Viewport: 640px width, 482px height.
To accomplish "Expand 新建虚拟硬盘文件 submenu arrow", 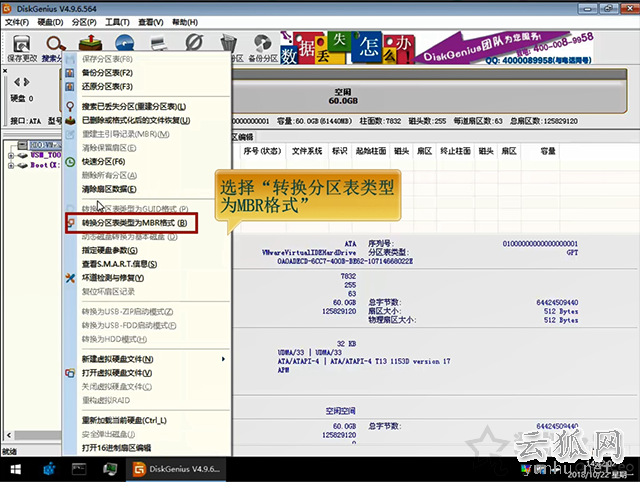I will tap(223, 359).
